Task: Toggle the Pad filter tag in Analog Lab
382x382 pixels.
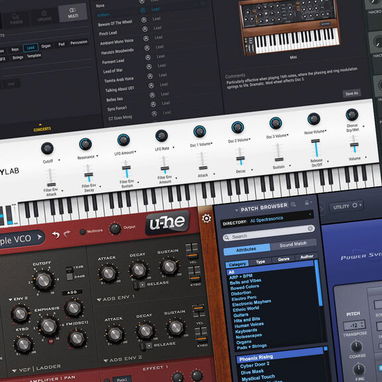Action: pos(61,44)
